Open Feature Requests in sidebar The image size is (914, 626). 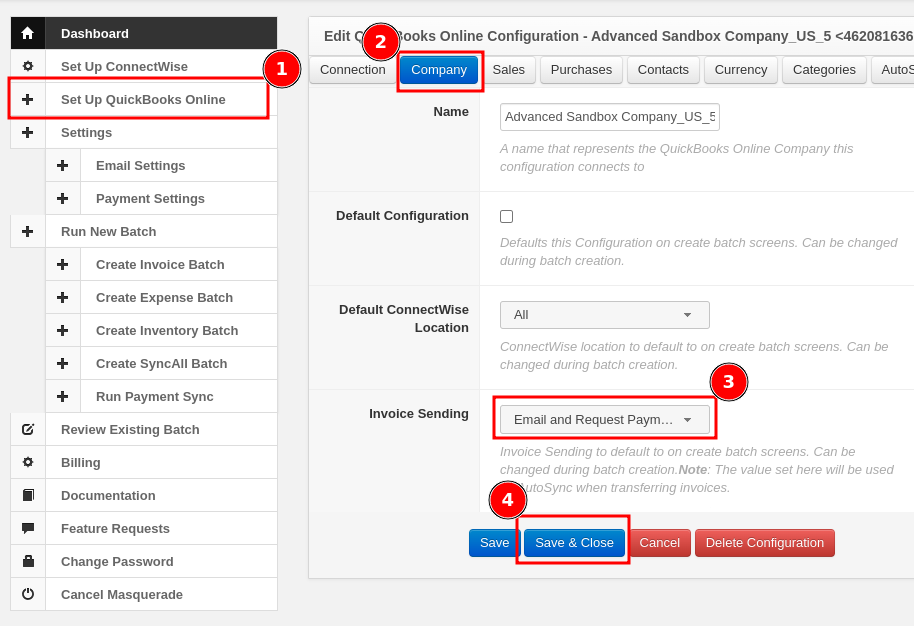[x=161, y=529]
